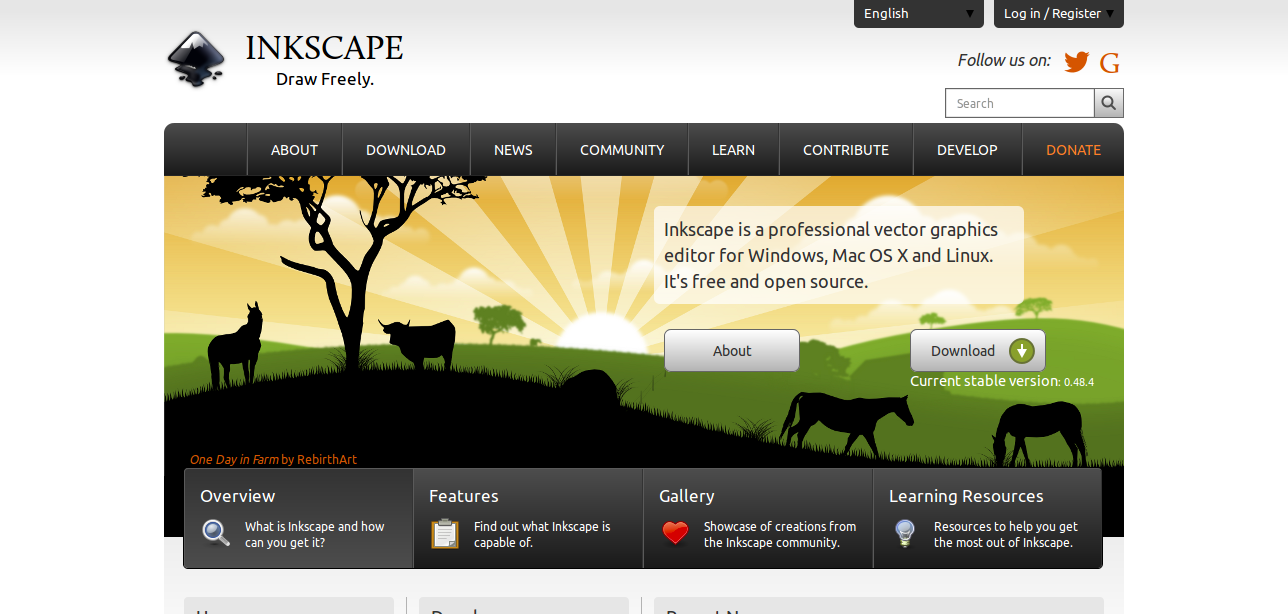Click the Gallery heart icon
1288x614 pixels.
pyautogui.click(x=676, y=533)
